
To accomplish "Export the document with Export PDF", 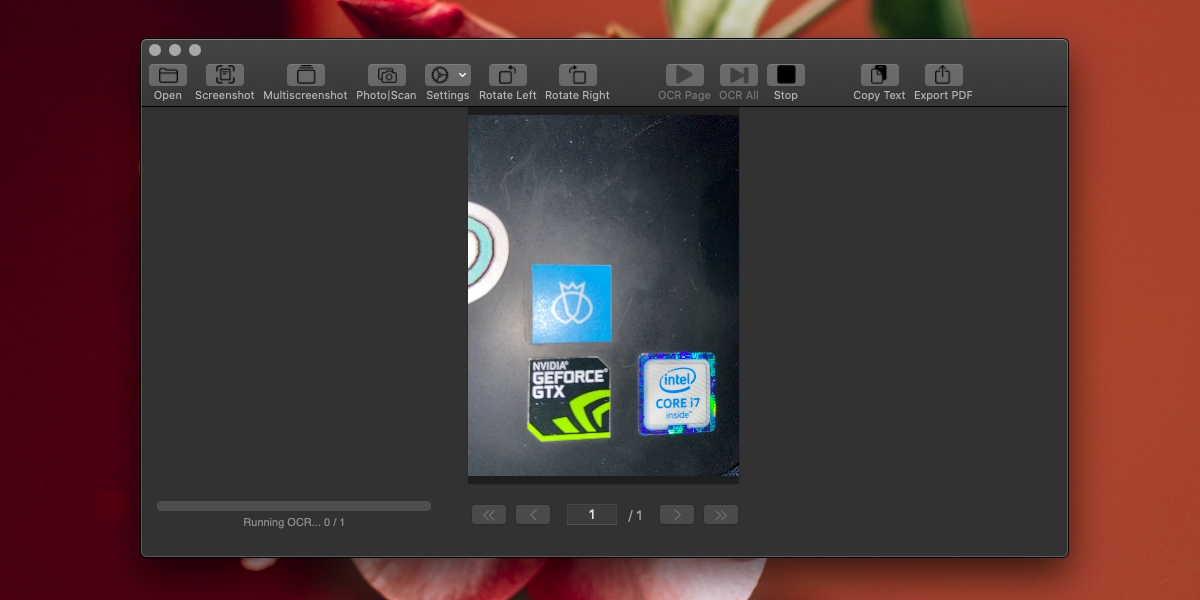I will pos(944,75).
